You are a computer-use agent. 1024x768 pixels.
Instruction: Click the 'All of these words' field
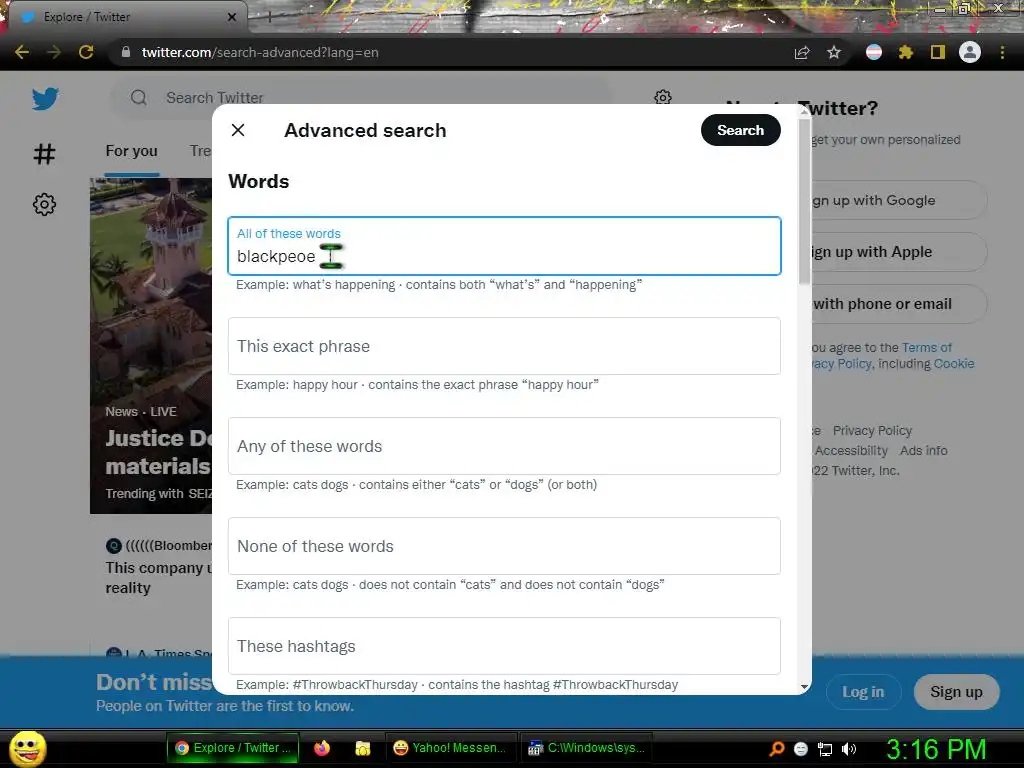504,246
